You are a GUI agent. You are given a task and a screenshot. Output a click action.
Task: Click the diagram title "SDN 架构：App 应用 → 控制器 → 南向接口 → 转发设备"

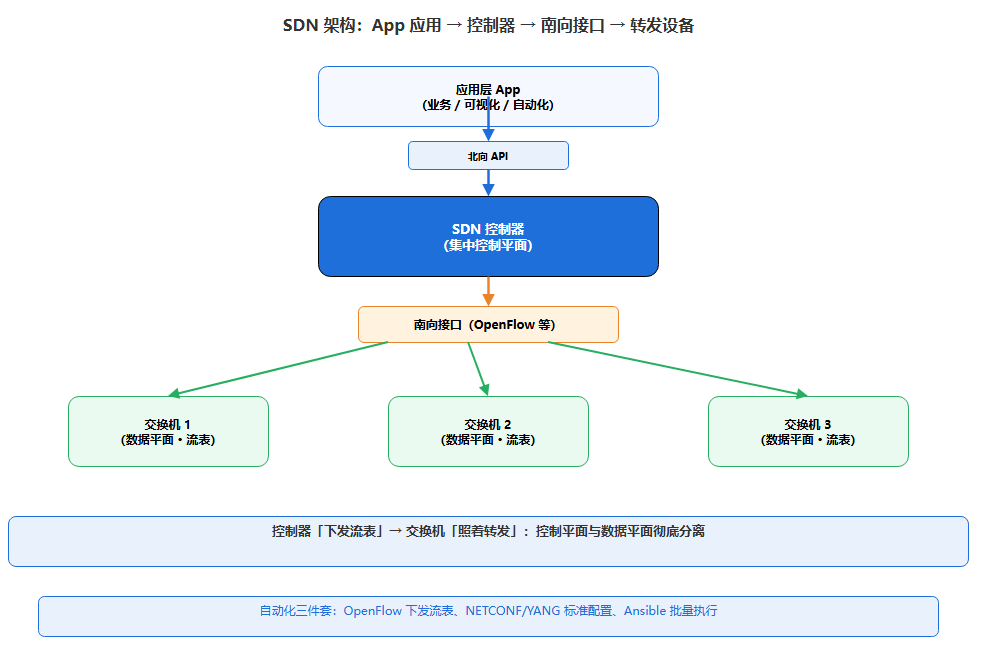[488, 26]
